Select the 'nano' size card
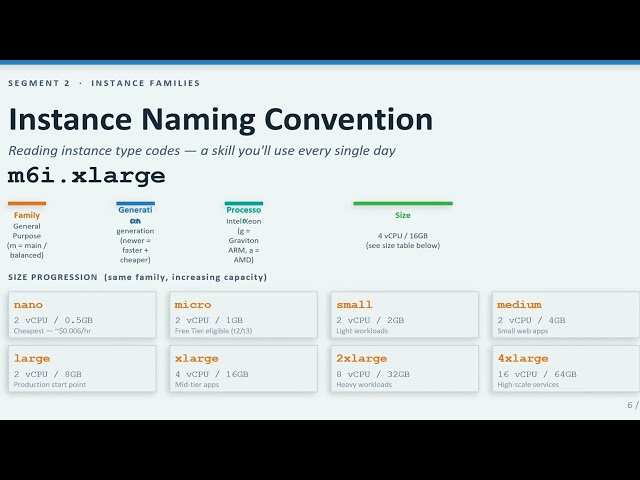This screenshot has width=640, height=480. pyautogui.click(x=82, y=315)
